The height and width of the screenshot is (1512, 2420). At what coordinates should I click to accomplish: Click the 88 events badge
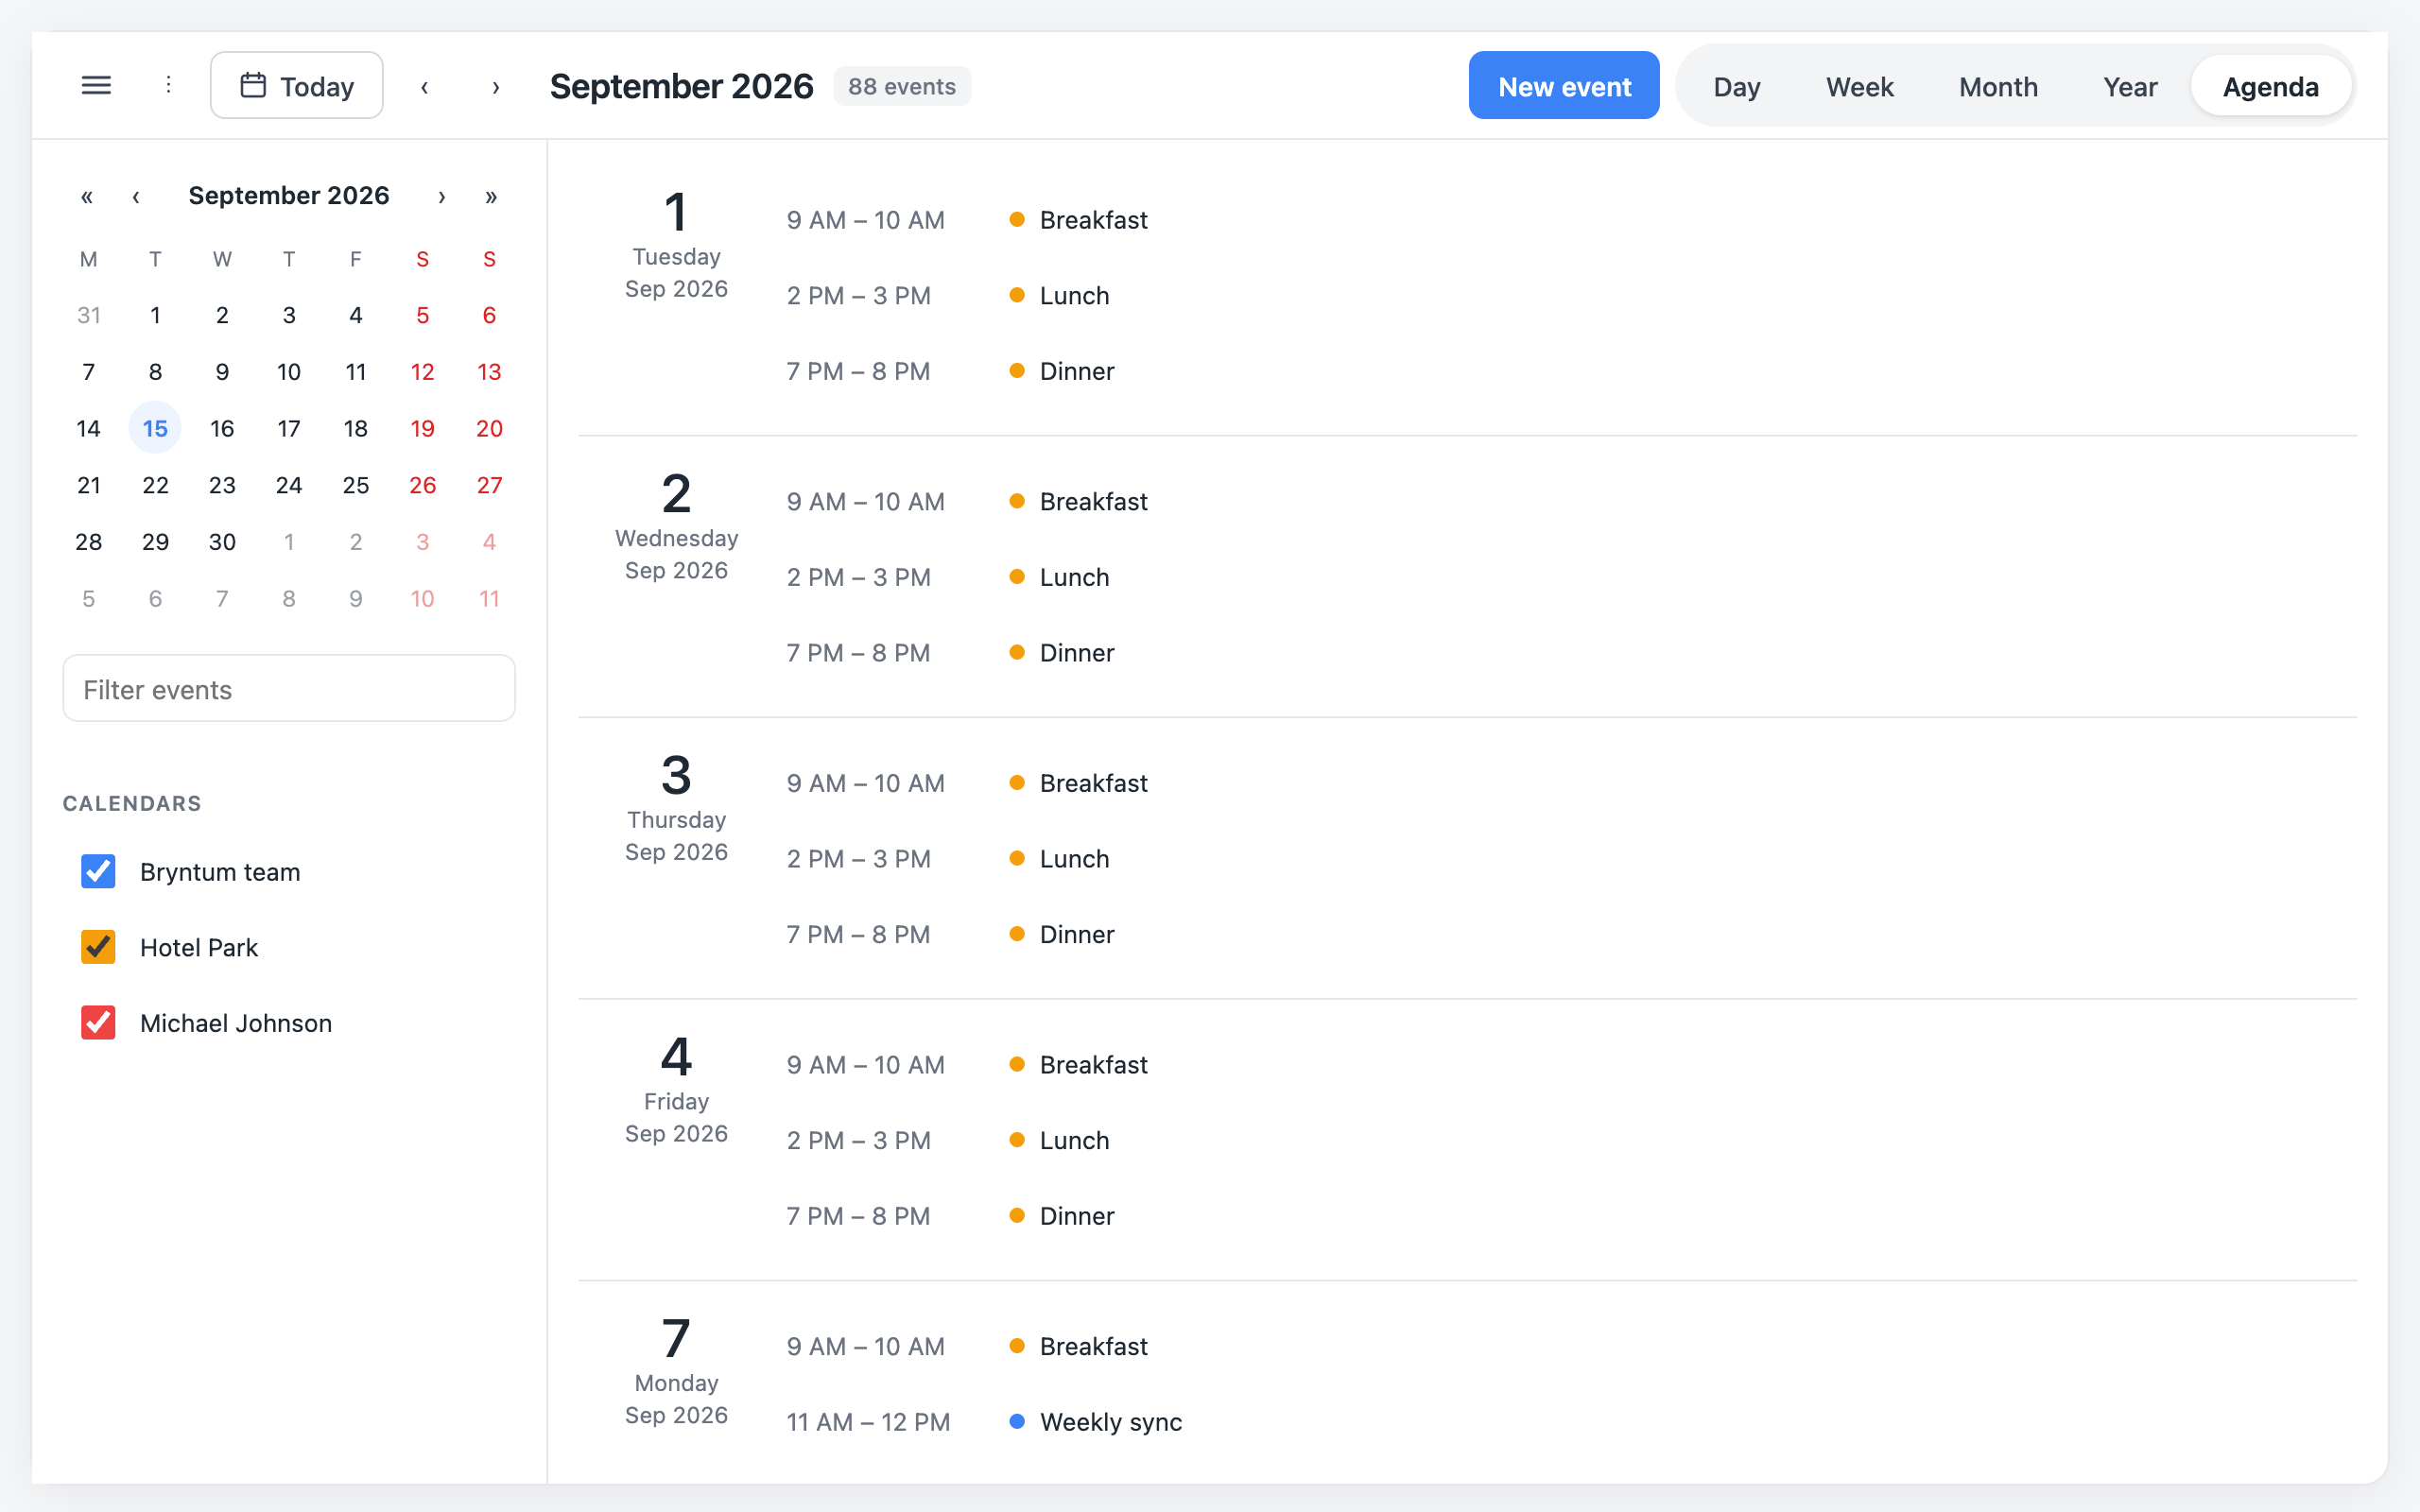click(x=902, y=86)
